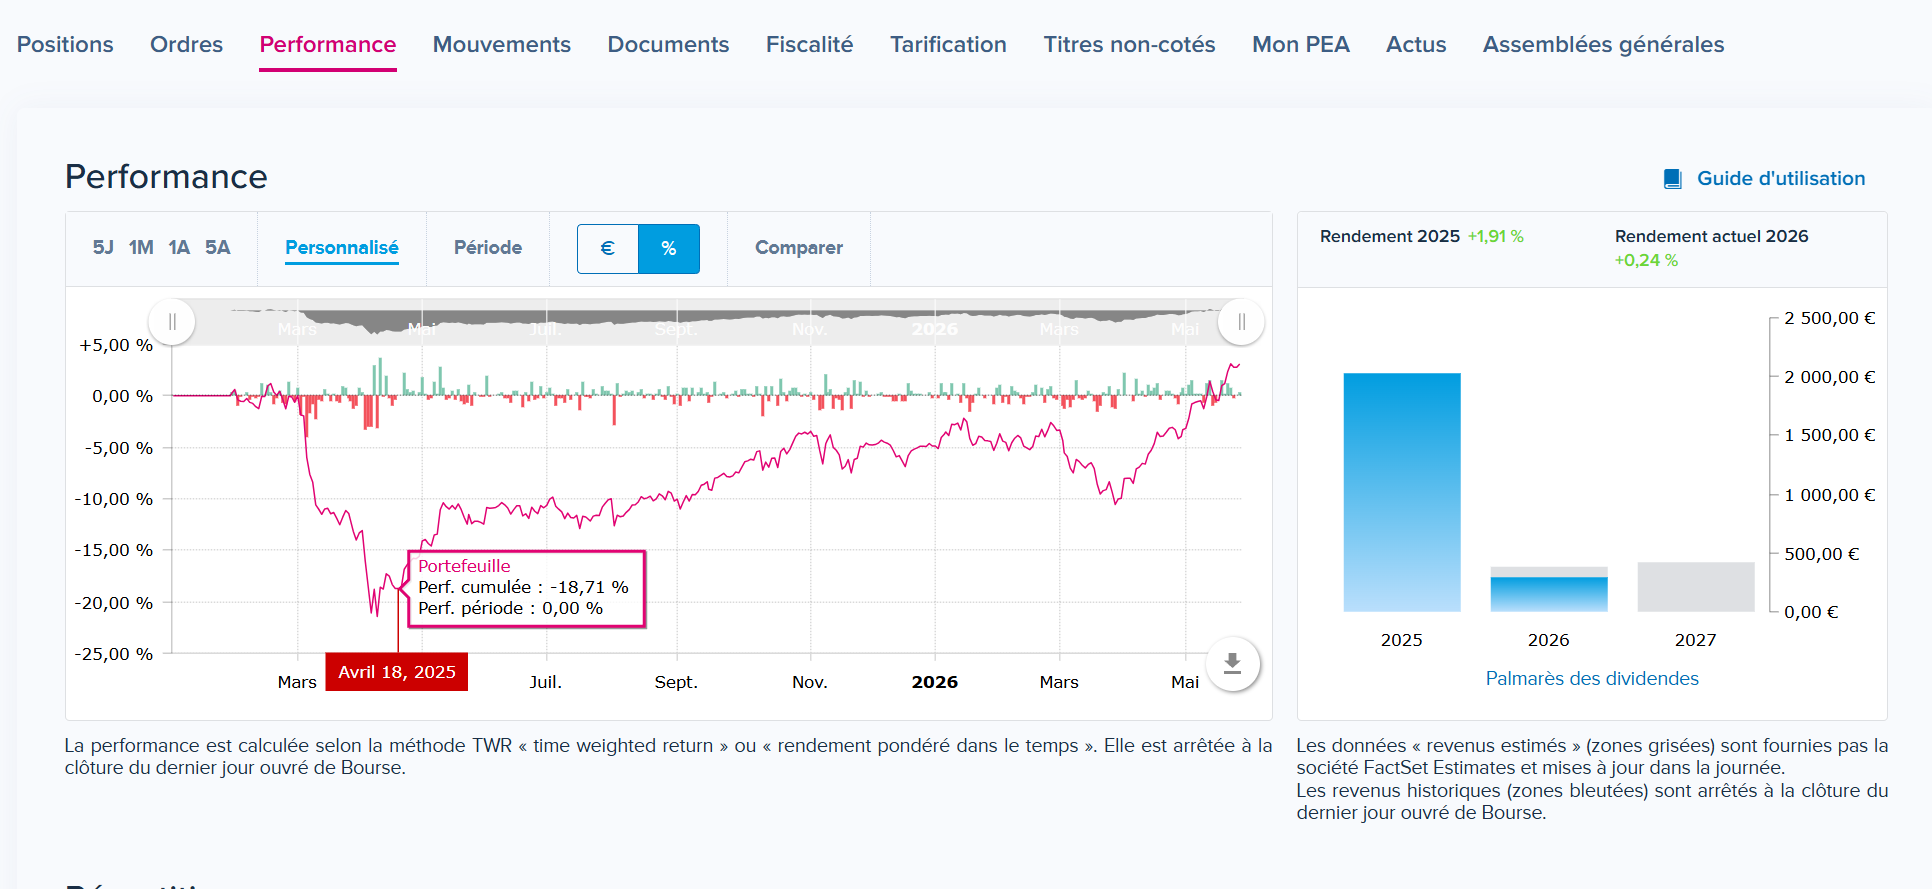Open the Comparer options
The image size is (1932, 889).
click(x=799, y=248)
